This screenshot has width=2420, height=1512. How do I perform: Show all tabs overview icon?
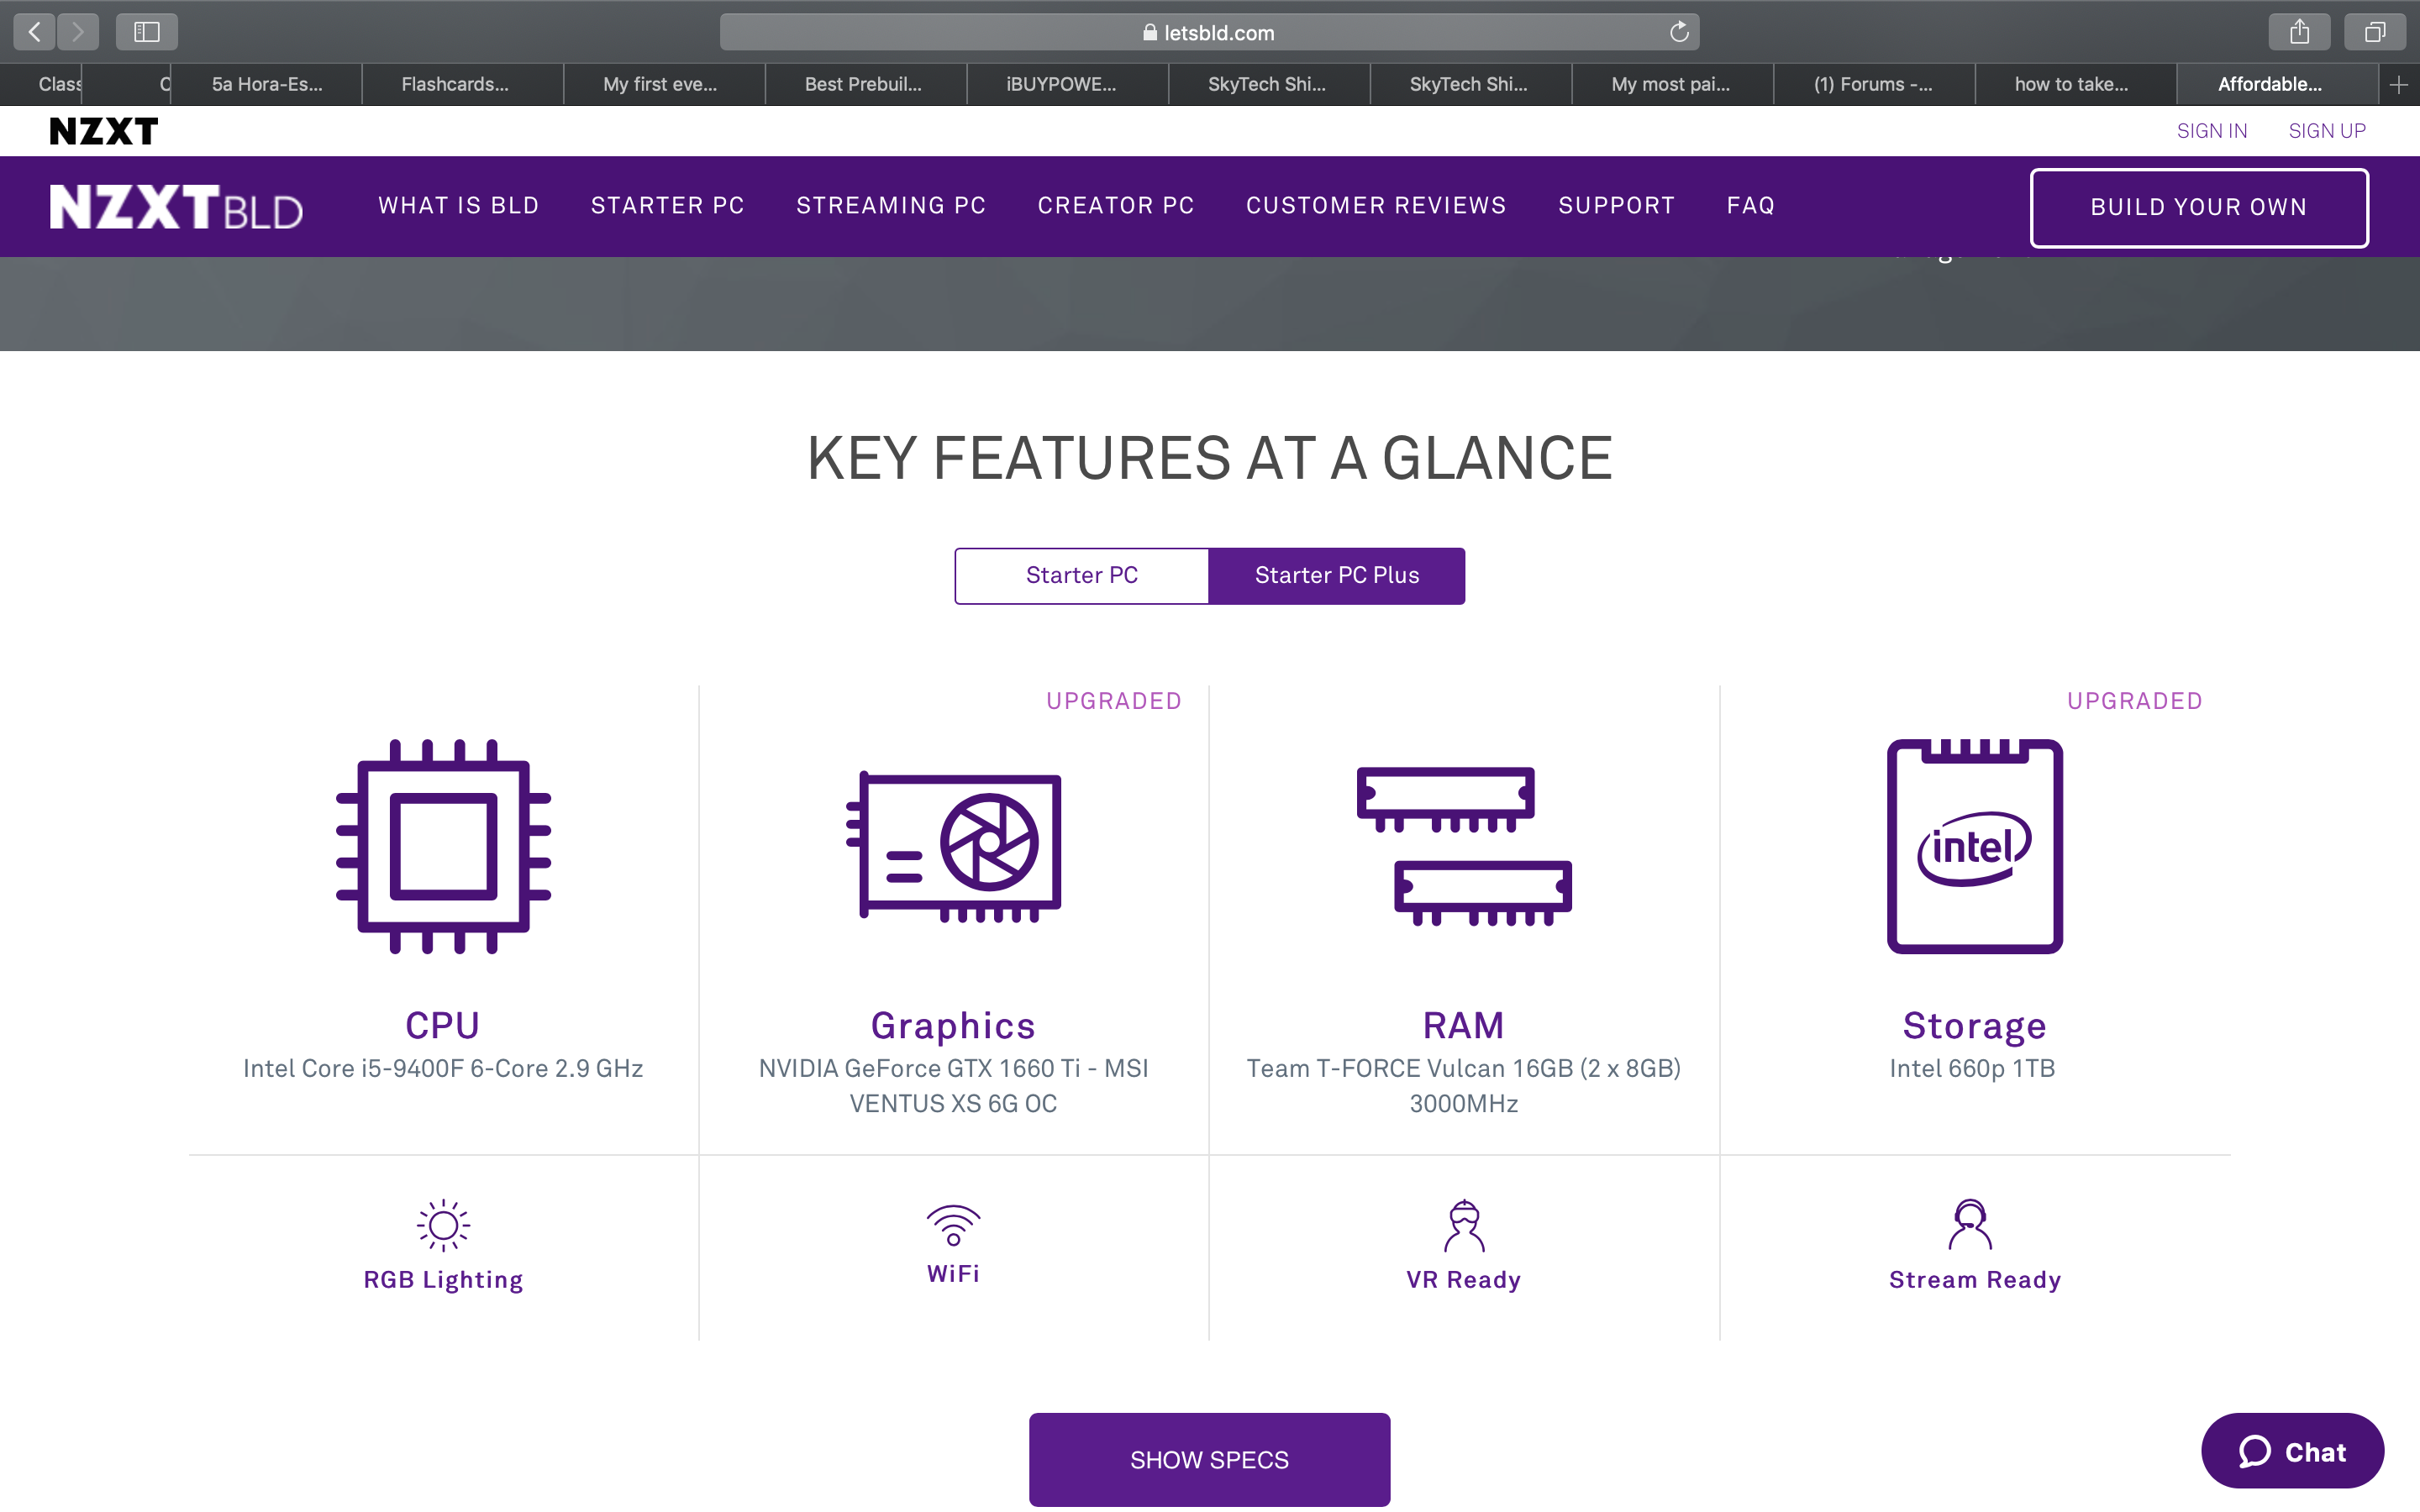coord(2374,32)
